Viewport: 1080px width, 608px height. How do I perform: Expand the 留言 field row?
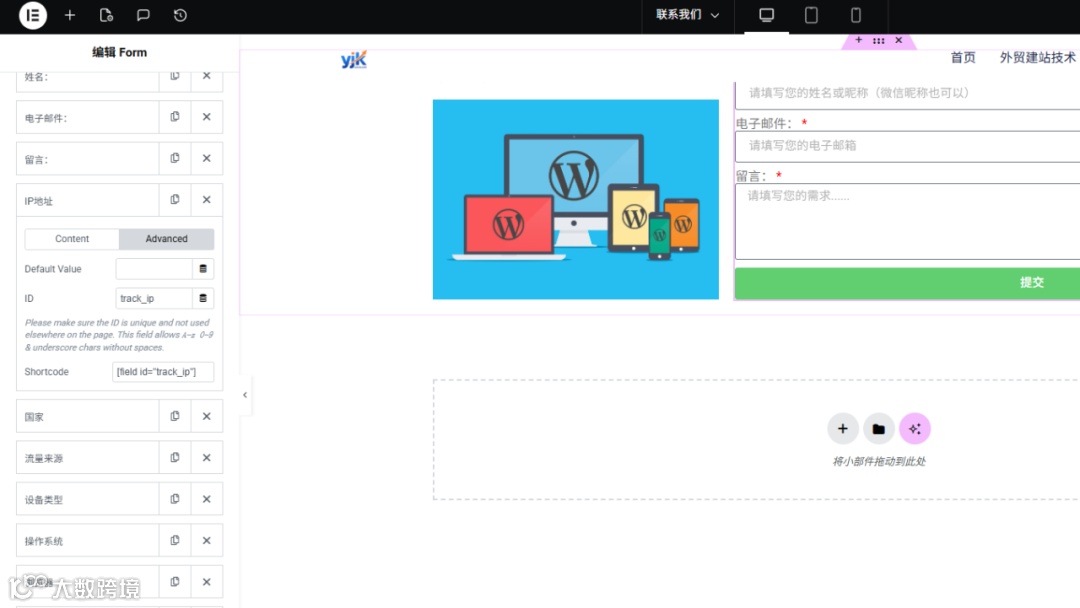[x=87, y=159]
